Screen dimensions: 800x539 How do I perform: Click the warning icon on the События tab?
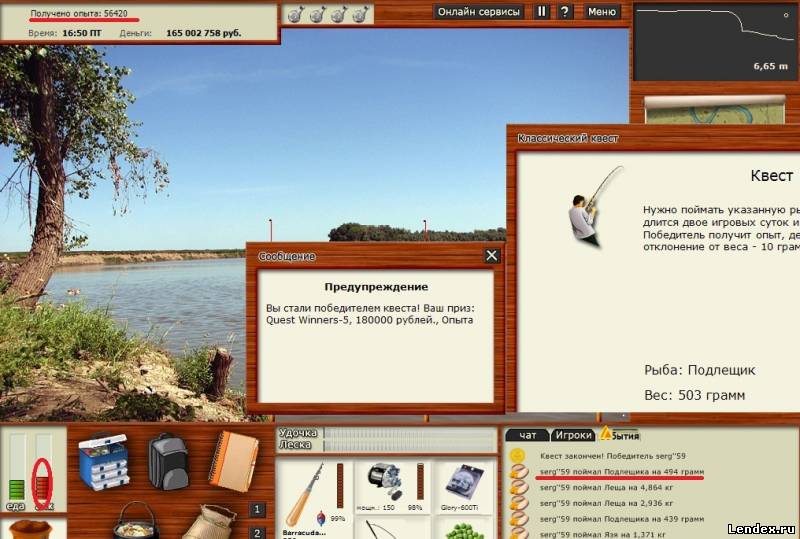point(606,433)
